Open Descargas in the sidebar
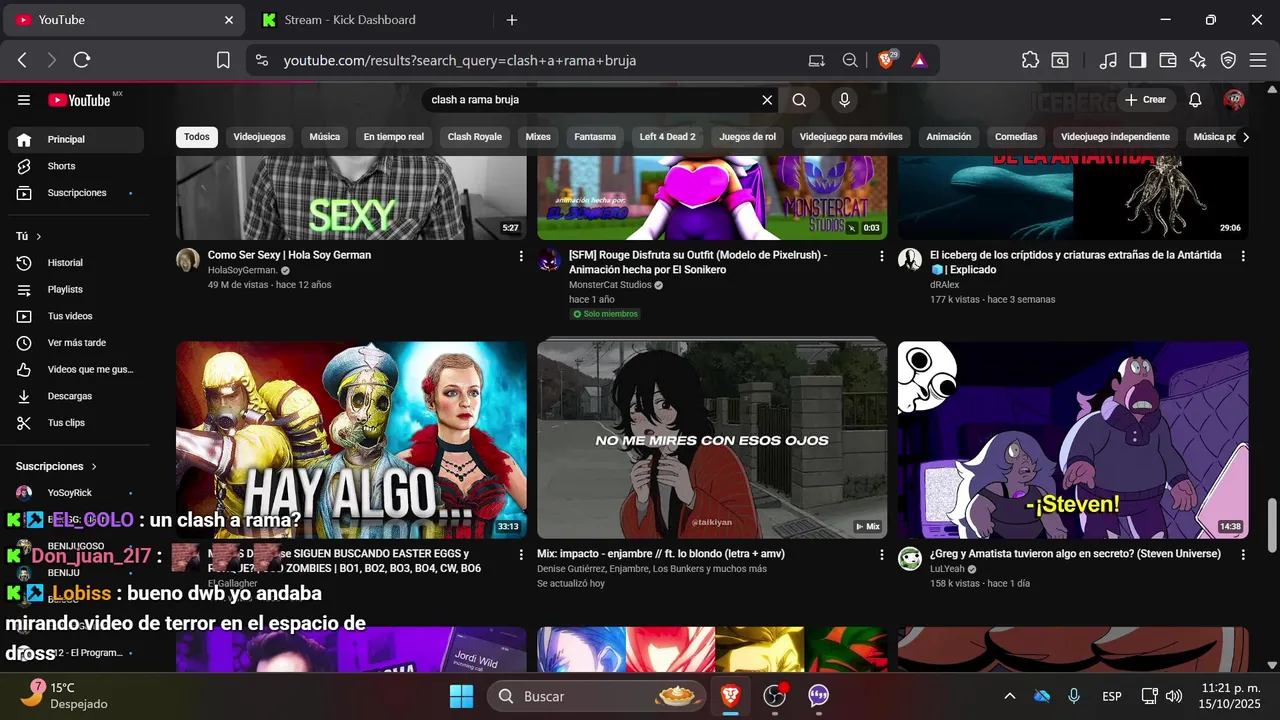This screenshot has height=720, width=1280. (76, 397)
